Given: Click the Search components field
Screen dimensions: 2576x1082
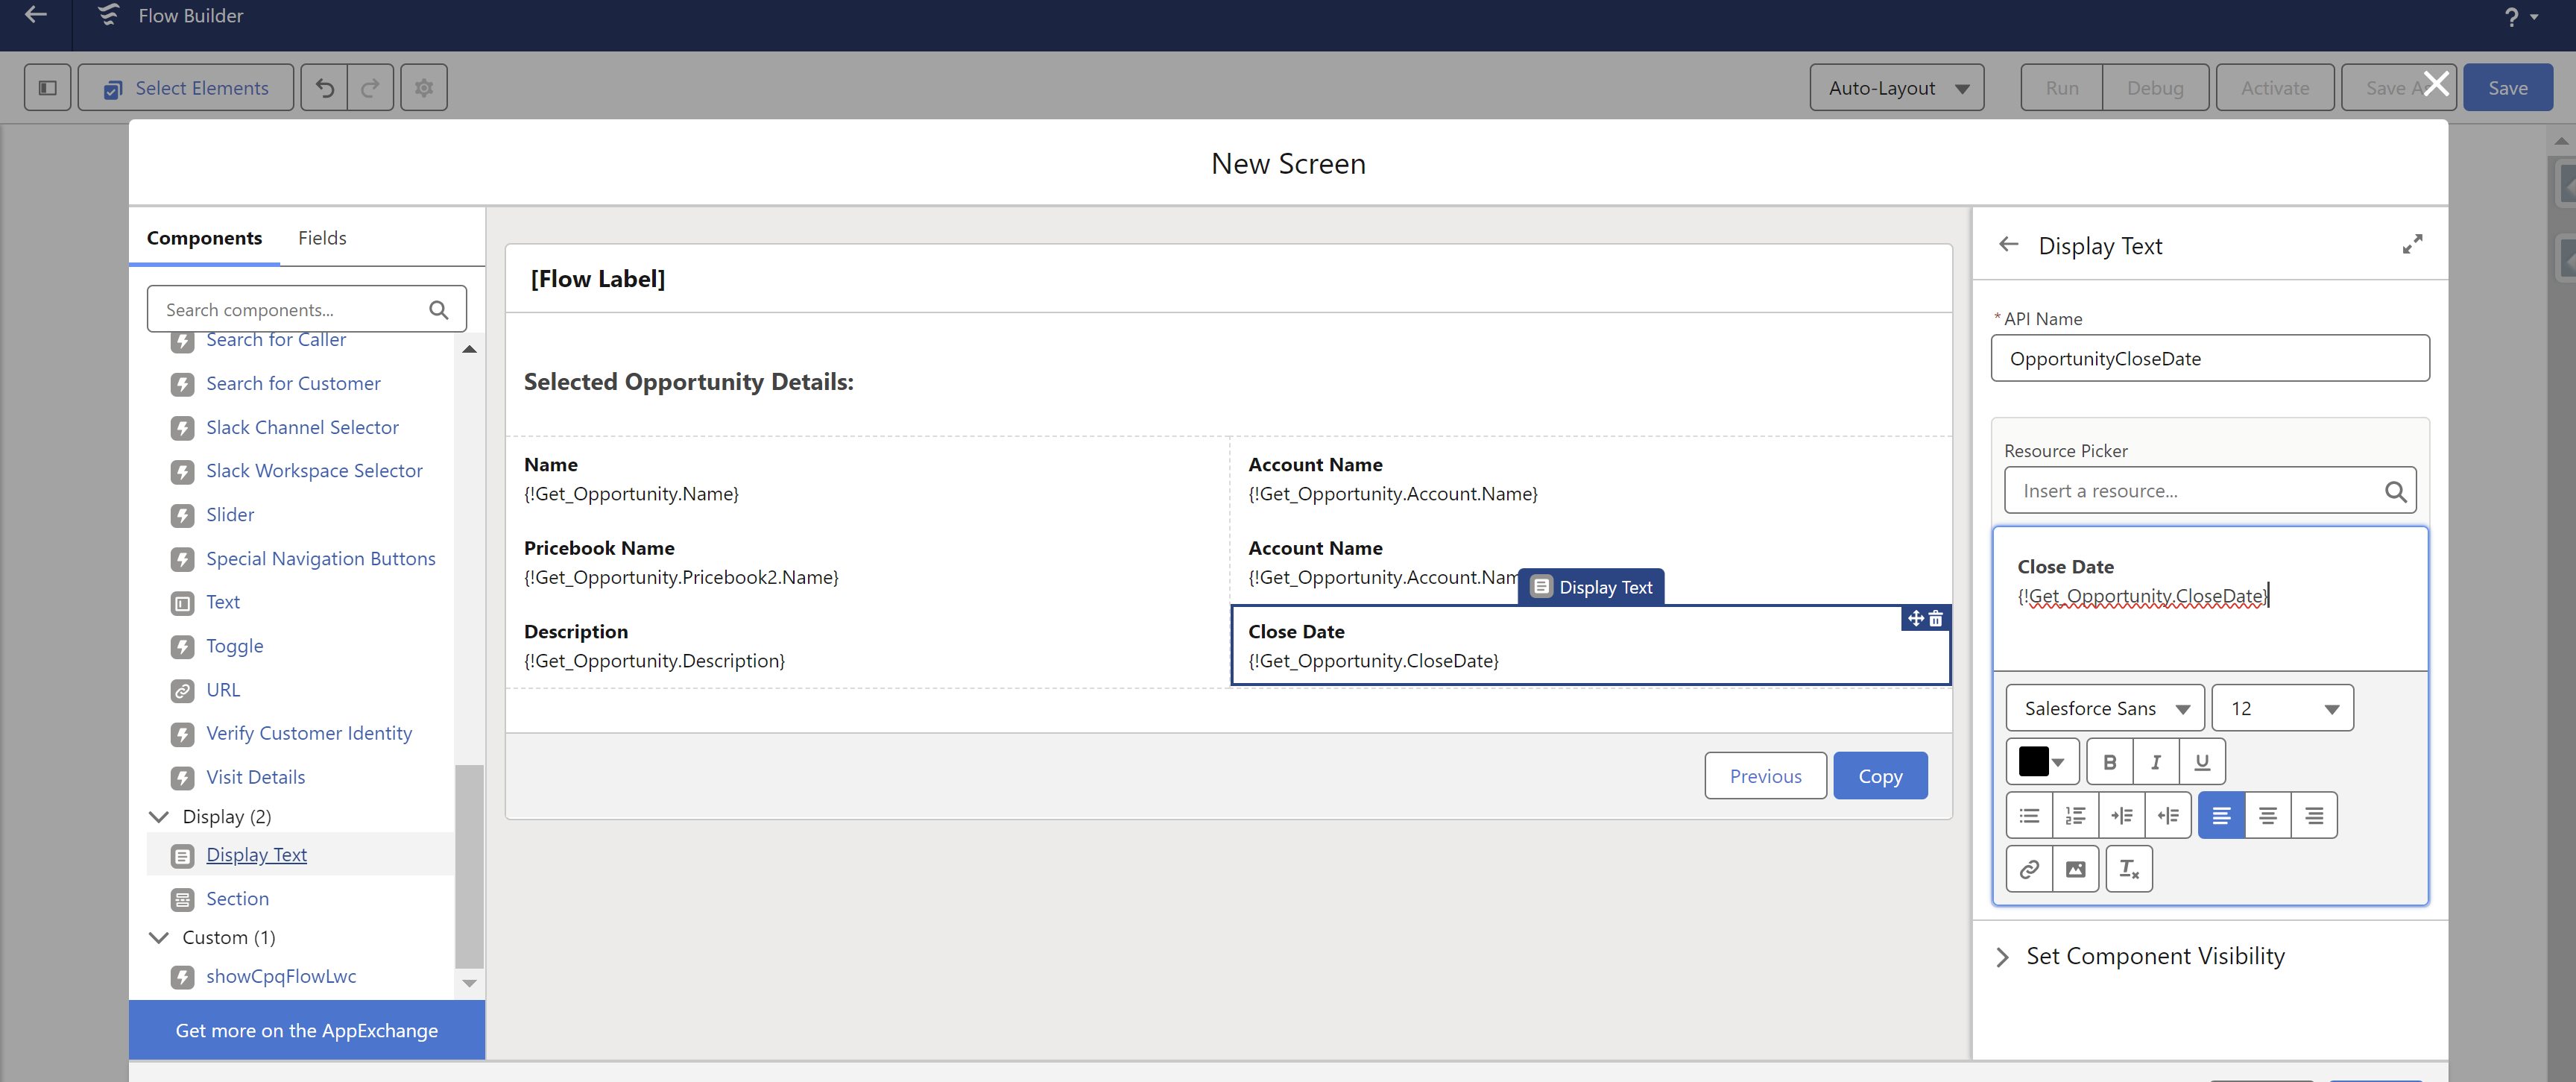Looking at the screenshot, I should pos(306,310).
